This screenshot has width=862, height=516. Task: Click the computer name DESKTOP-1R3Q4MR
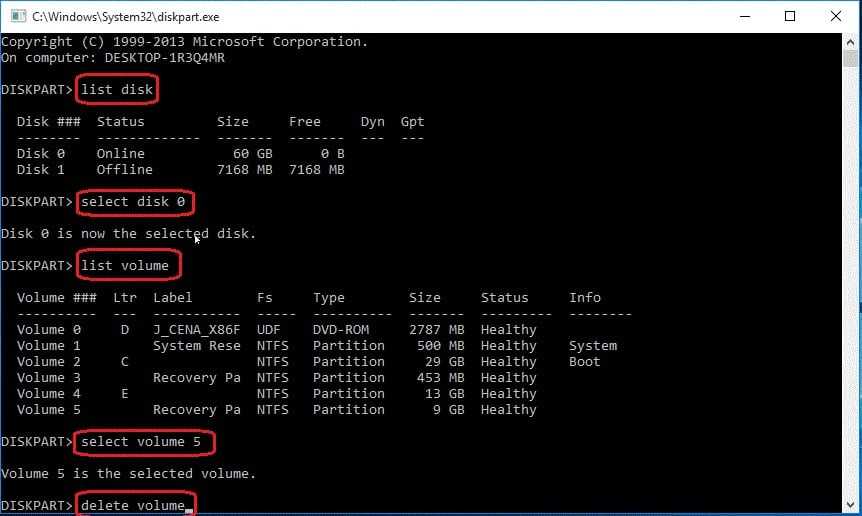pyautogui.click(x=164, y=58)
